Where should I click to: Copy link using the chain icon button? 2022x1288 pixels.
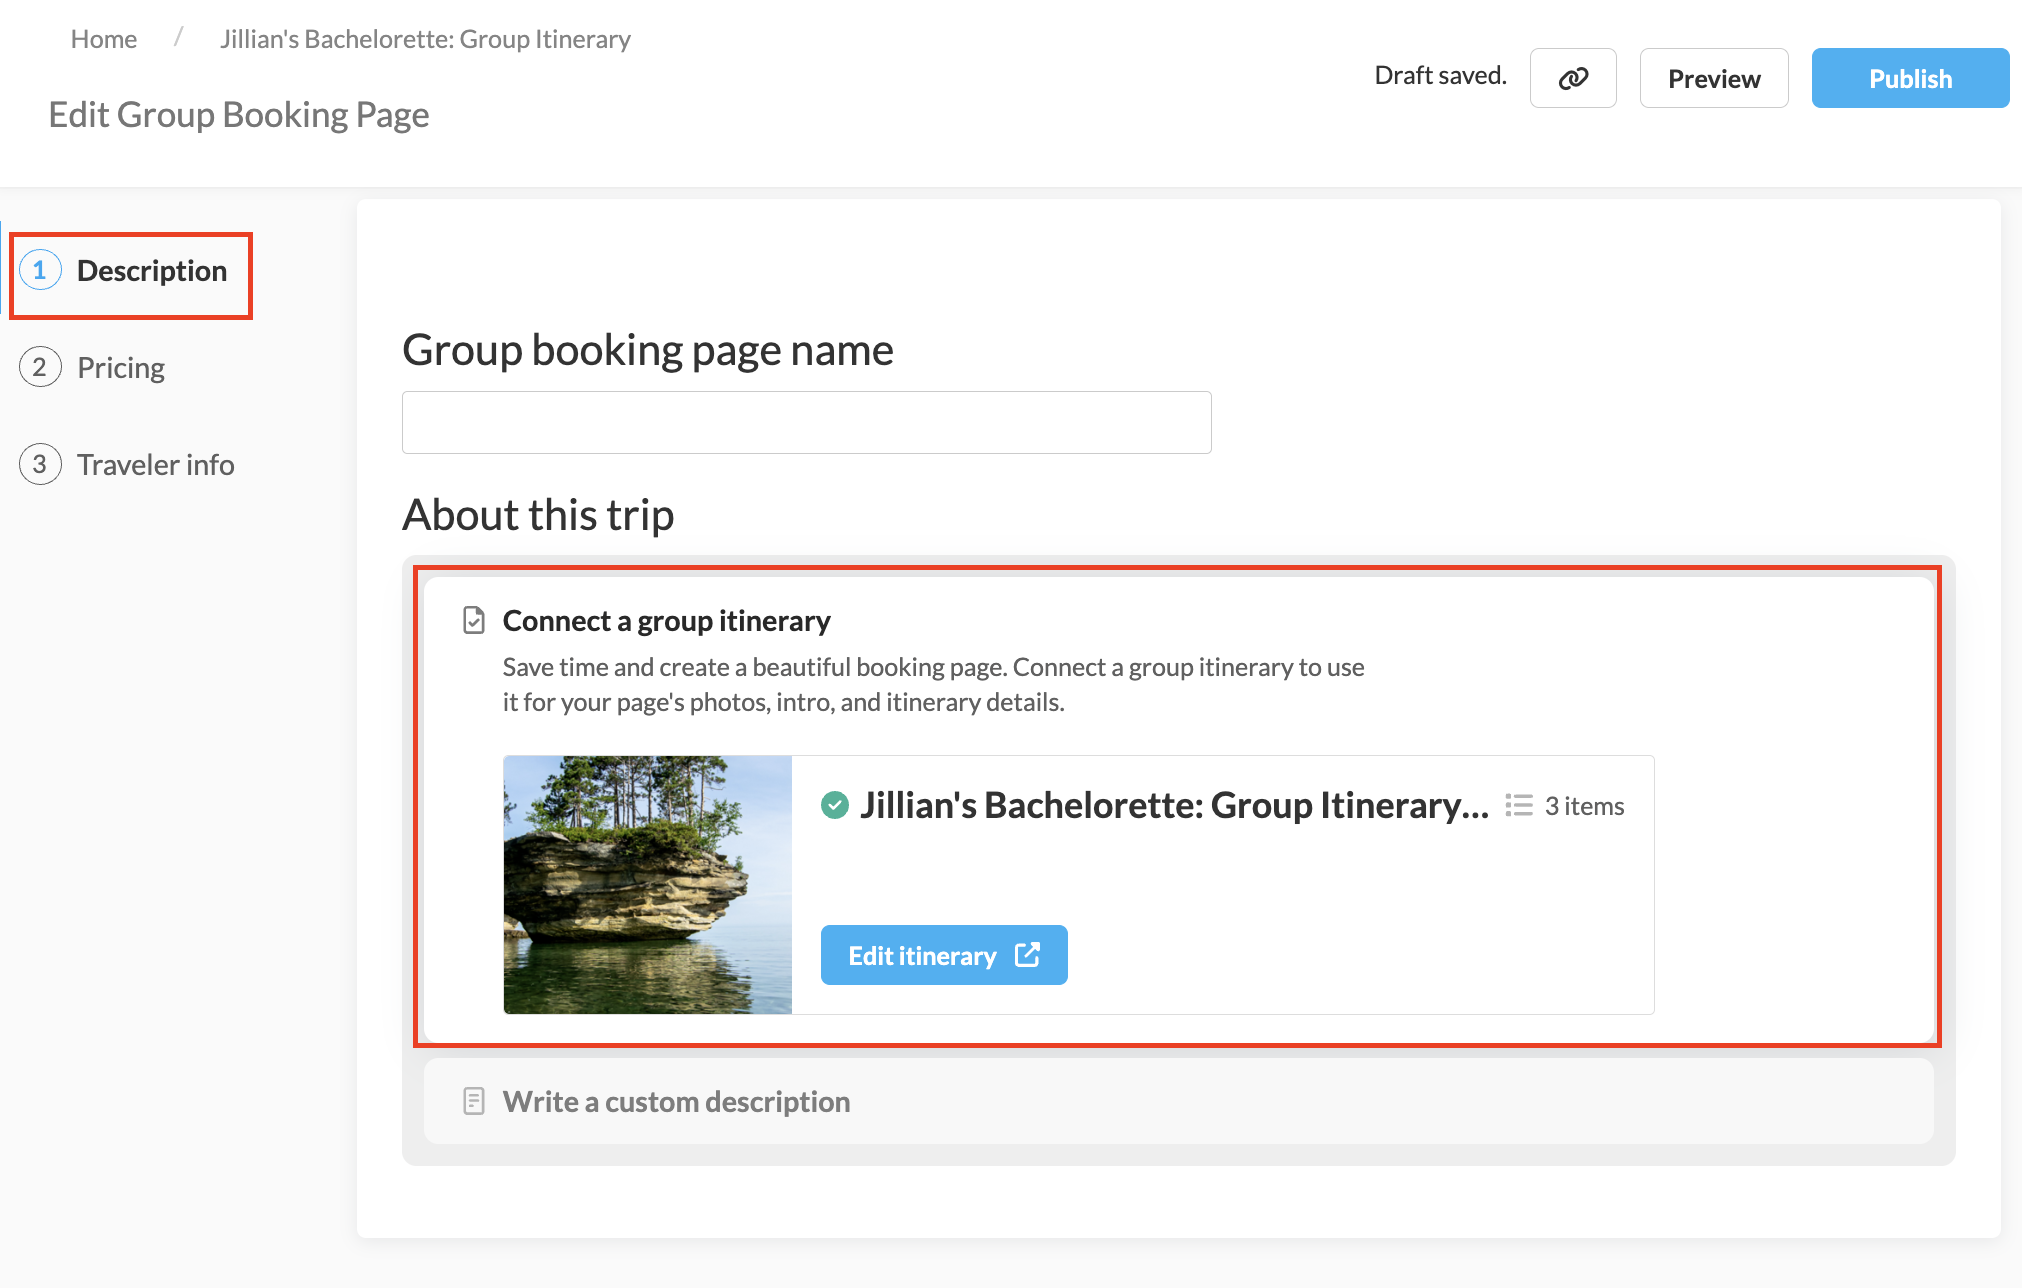tap(1573, 78)
